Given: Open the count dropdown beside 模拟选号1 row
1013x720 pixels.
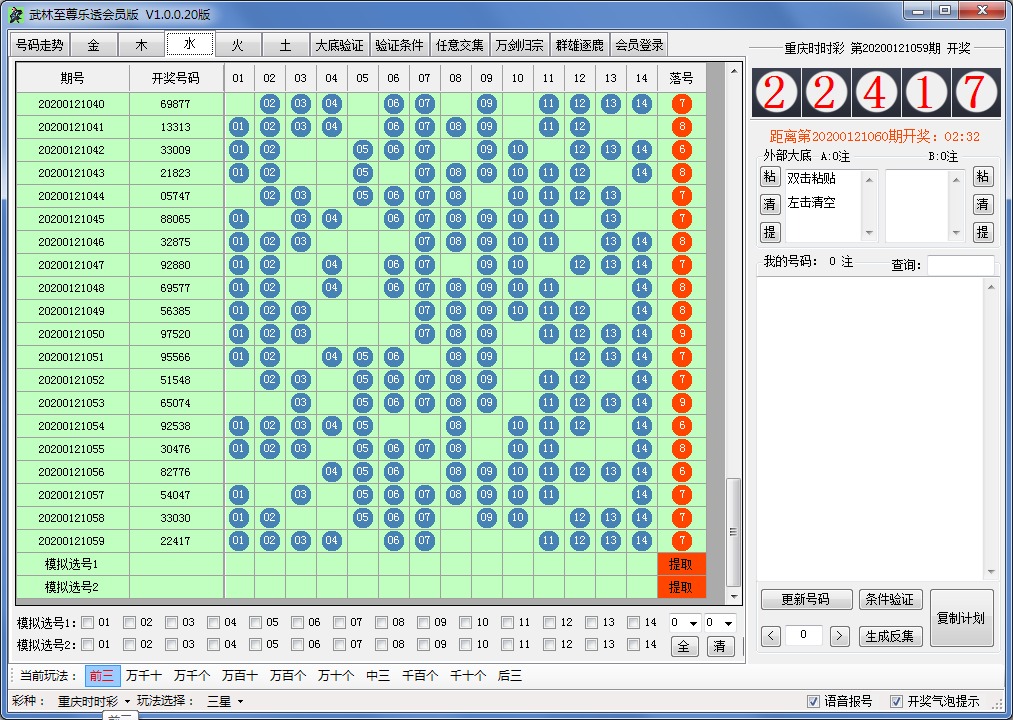Looking at the screenshot, I should coord(686,621).
